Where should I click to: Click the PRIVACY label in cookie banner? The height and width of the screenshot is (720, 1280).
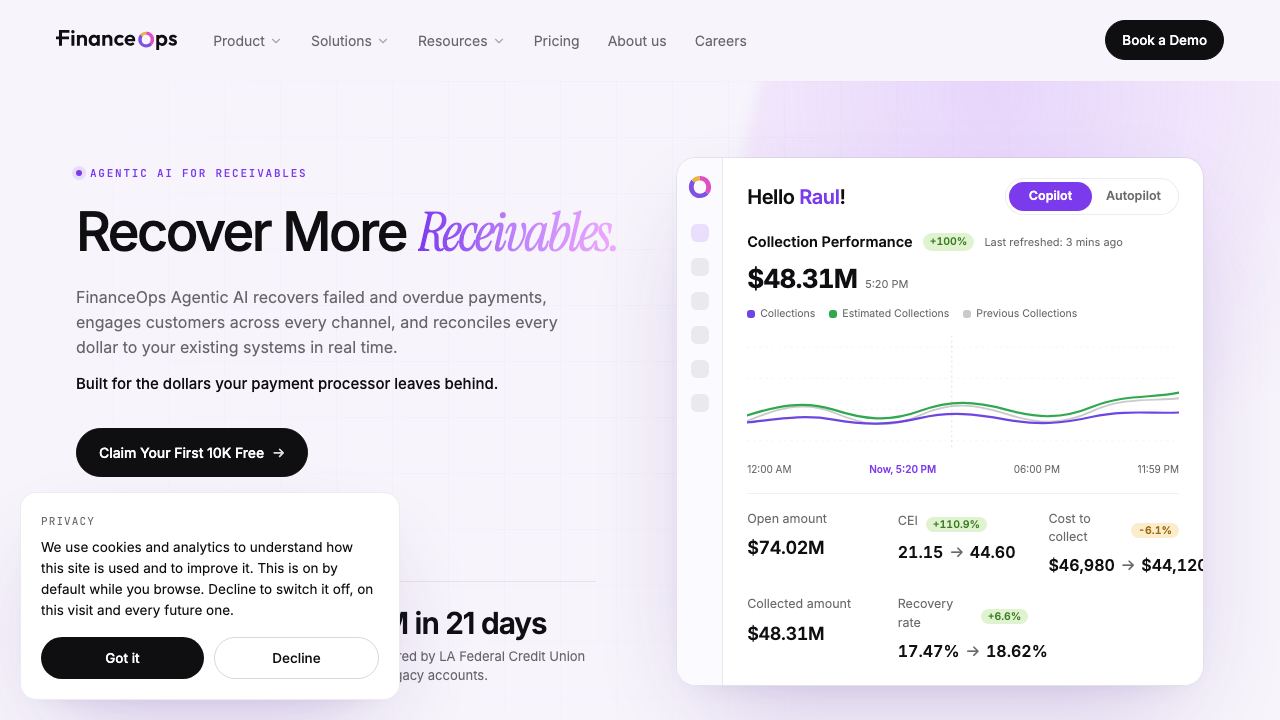coord(68,521)
